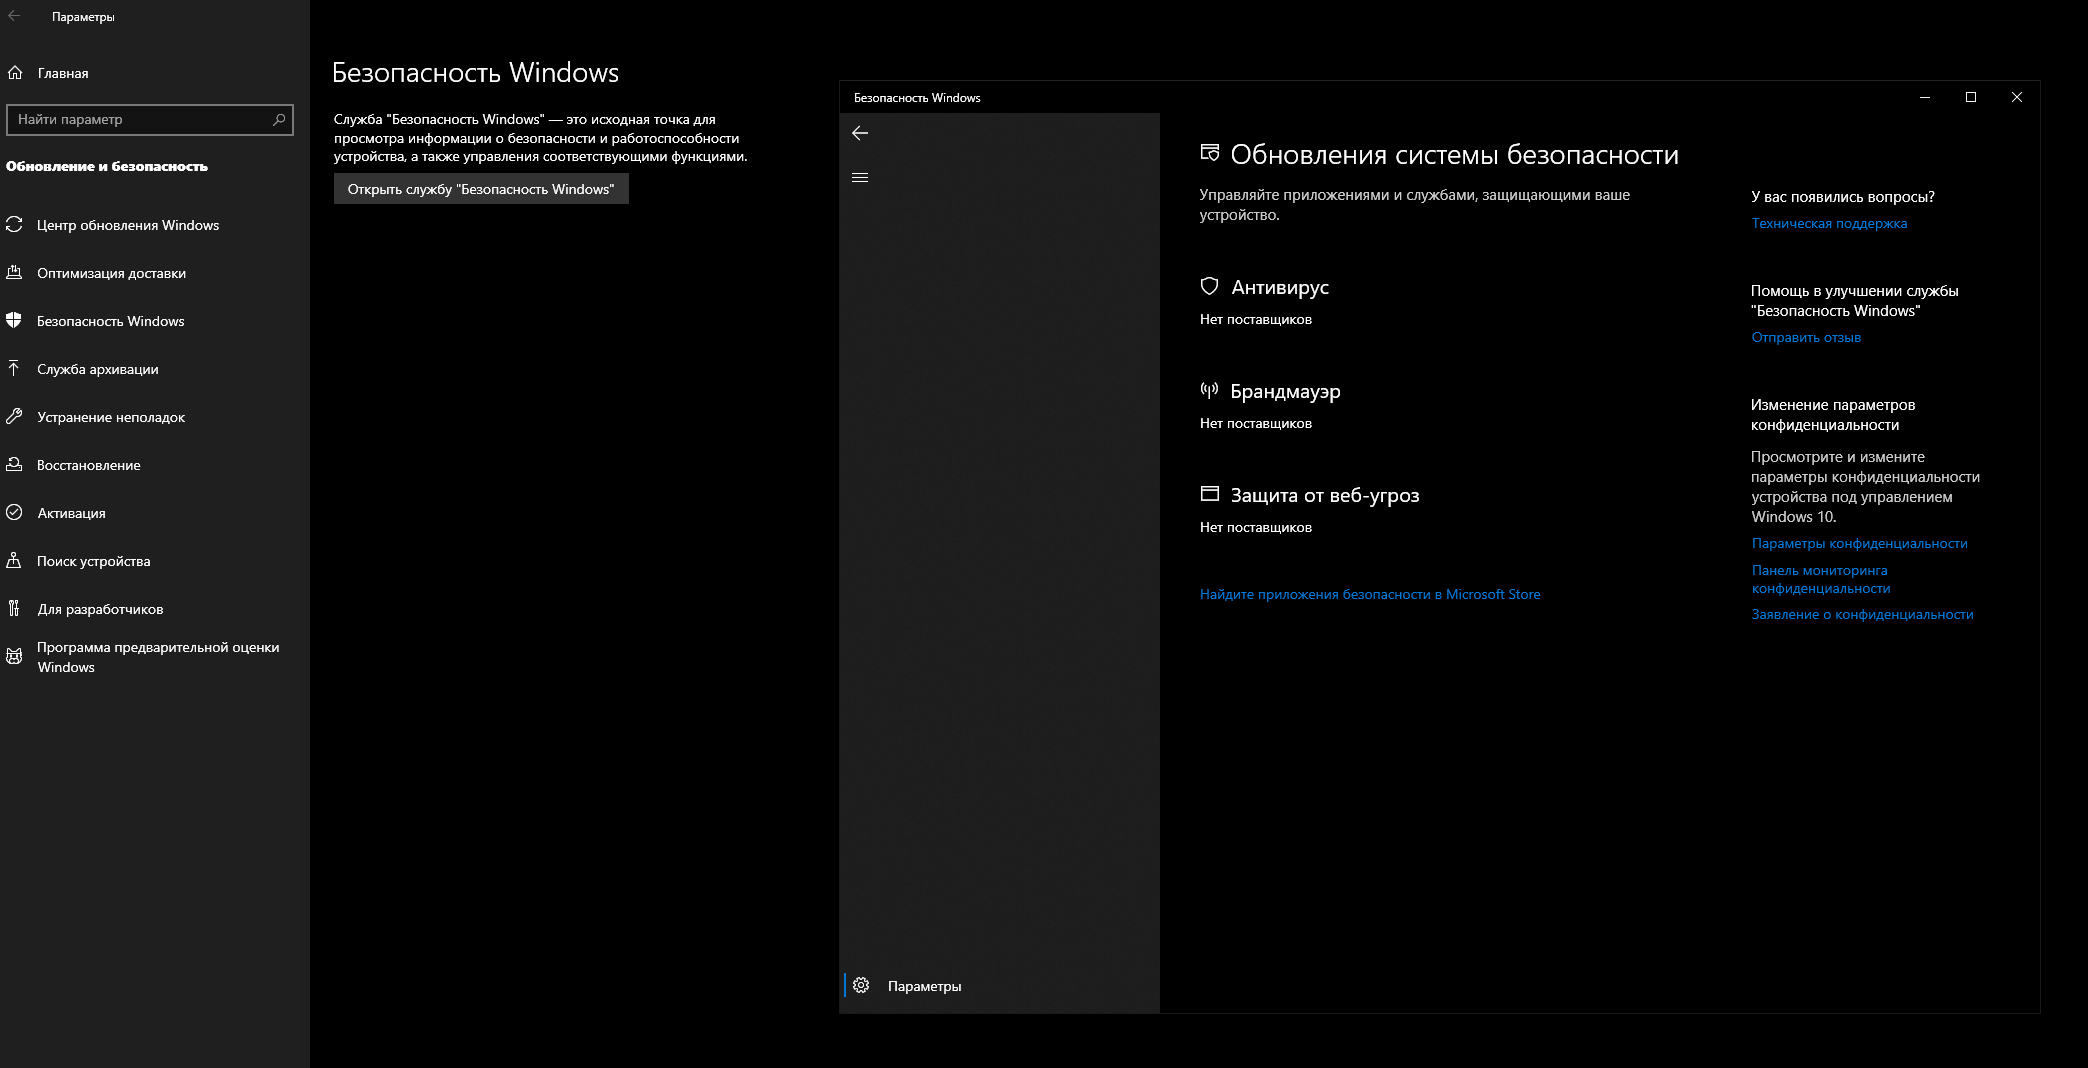This screenshot has width=2088, height=1068.
Task: Close the Безопасность Windows window
Action: click(2017, 97)
